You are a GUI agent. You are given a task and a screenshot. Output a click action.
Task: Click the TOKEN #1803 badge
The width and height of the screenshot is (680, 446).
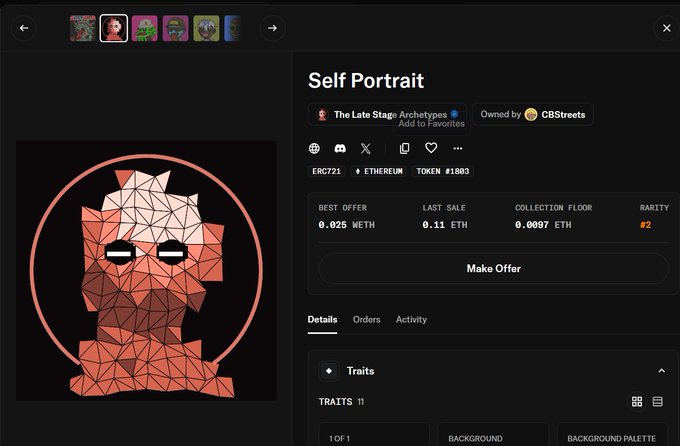tap(443, 171)
